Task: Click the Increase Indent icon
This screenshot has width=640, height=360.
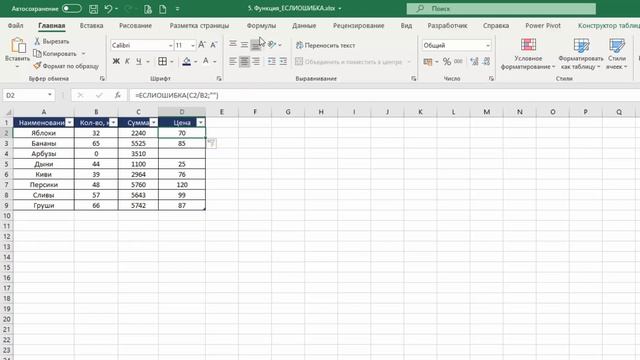Action: [283, 61]
